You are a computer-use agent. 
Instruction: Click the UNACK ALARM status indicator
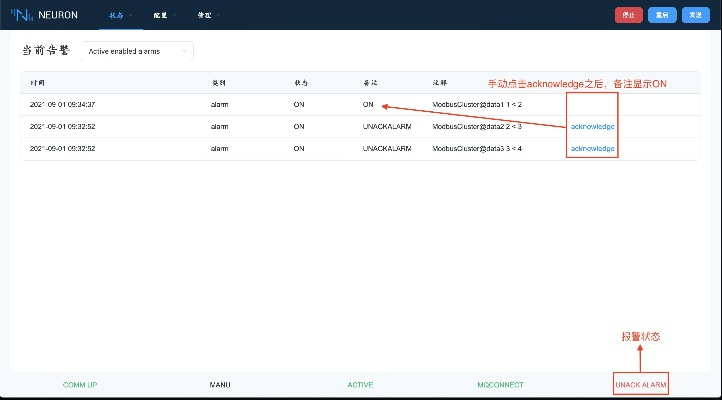(x=641, y=384)
